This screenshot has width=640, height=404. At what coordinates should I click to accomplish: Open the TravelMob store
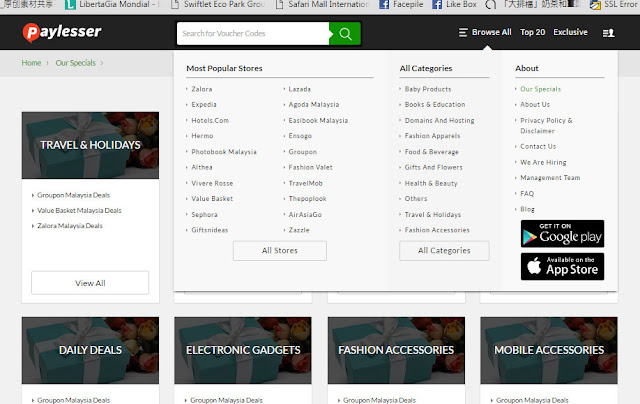(305, 183)
